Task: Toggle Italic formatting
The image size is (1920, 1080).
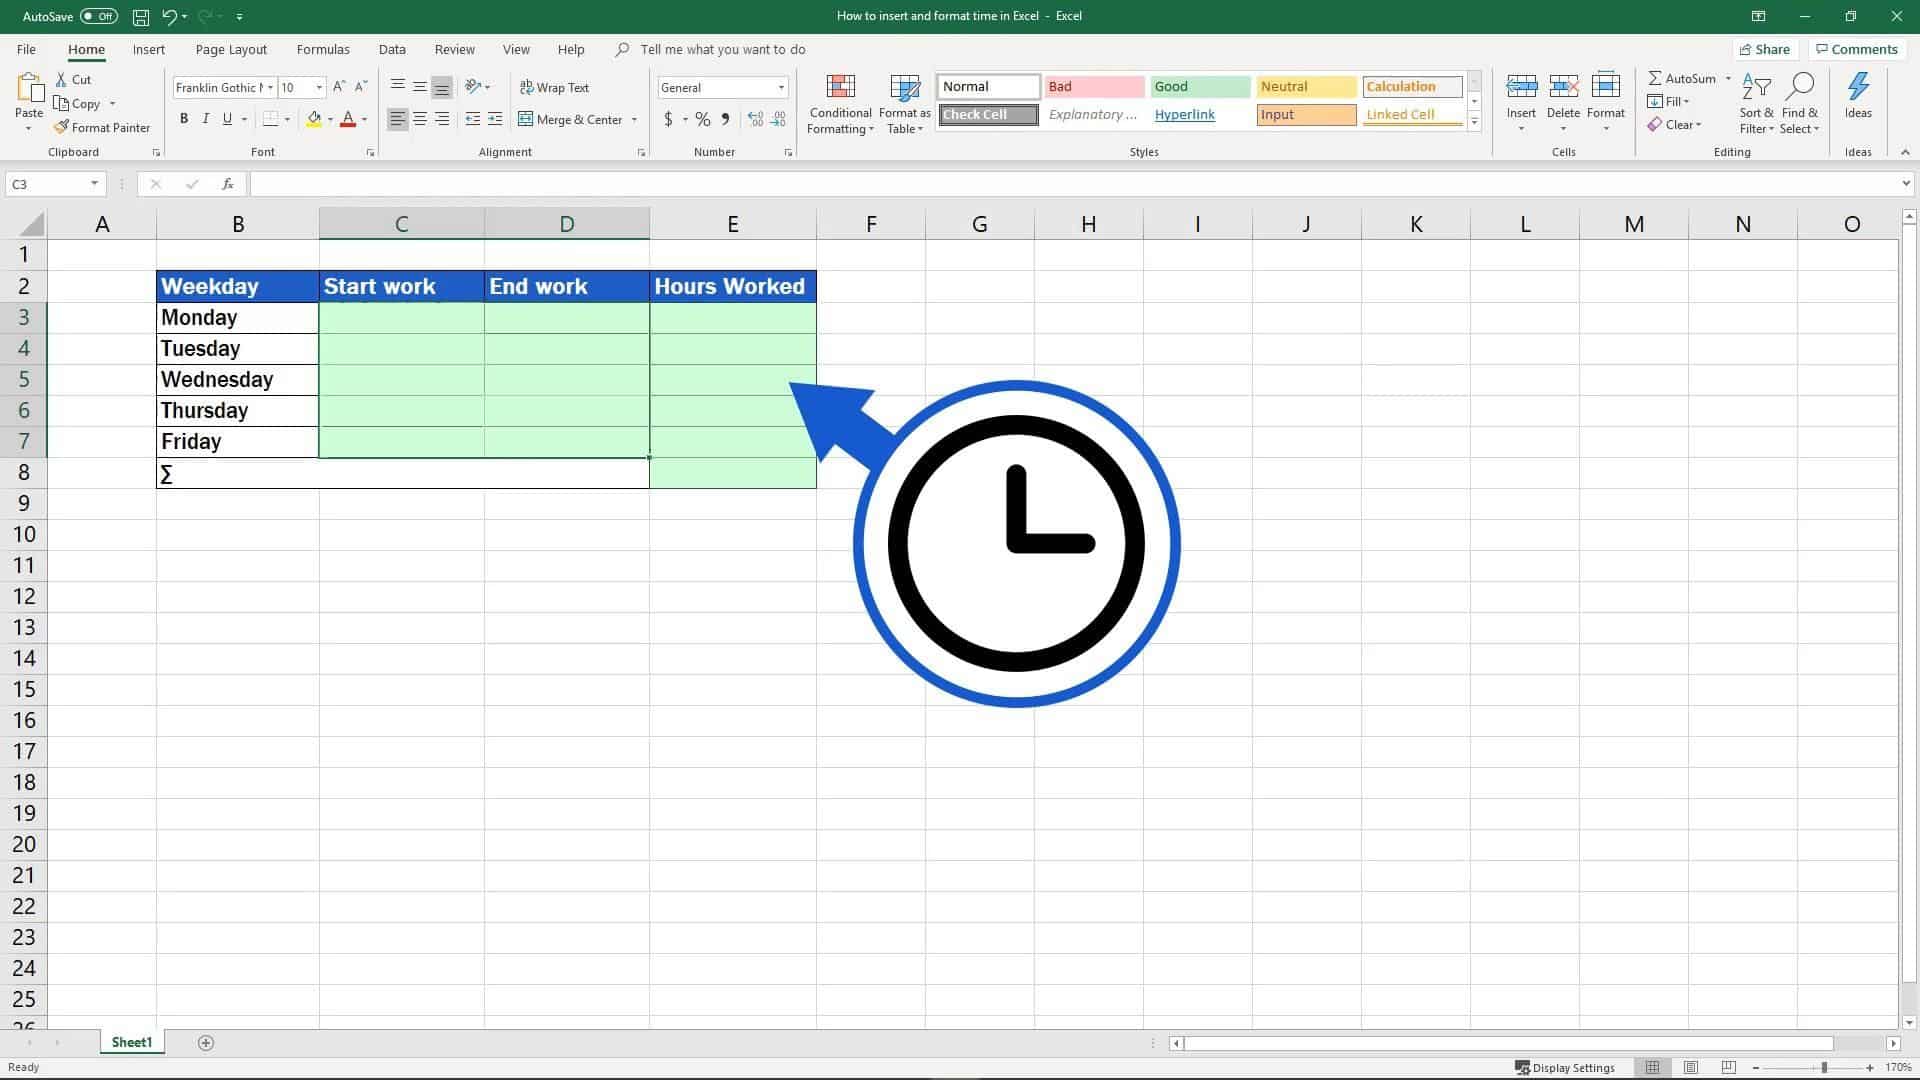Action: [206, 119]
